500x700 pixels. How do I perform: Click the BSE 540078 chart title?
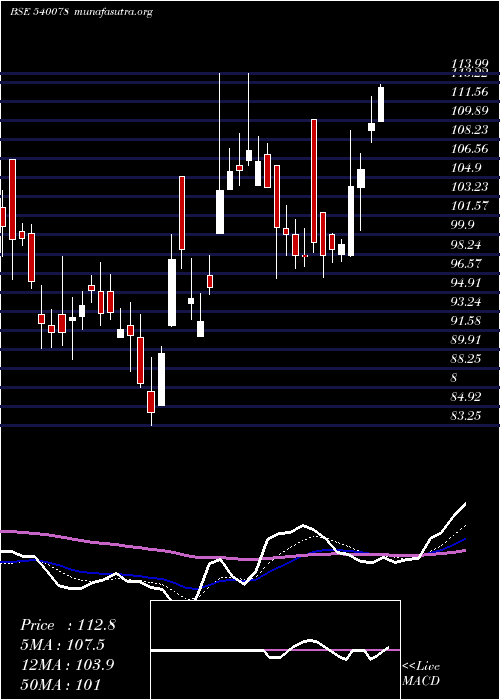pos(39,12)
